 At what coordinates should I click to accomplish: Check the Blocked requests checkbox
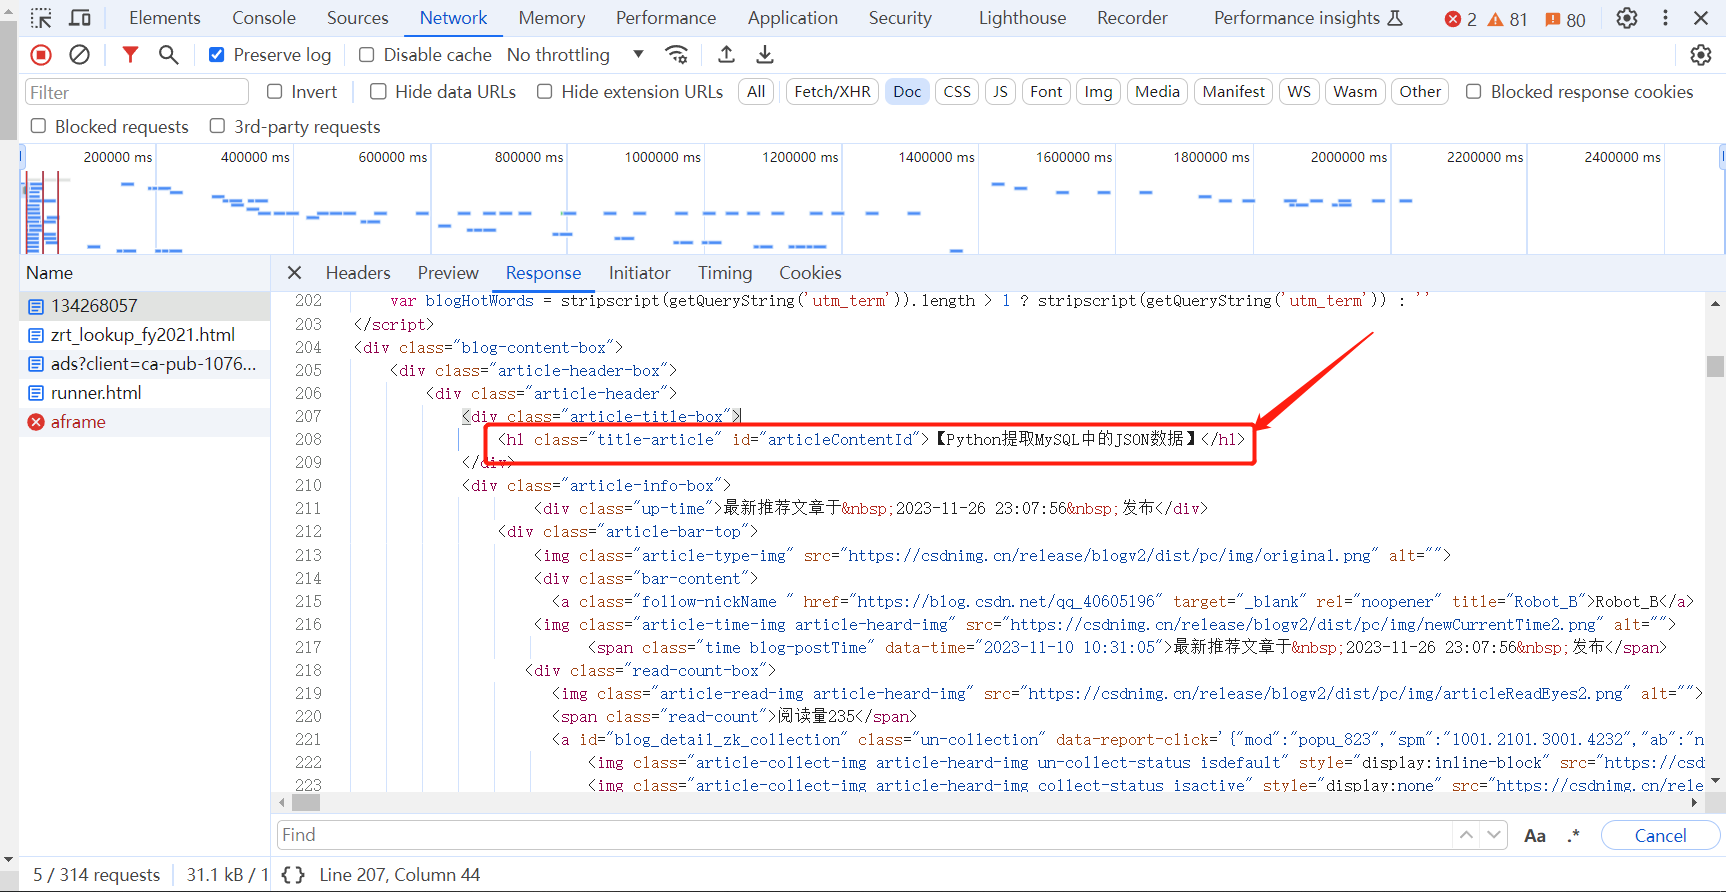click(38, 126)
